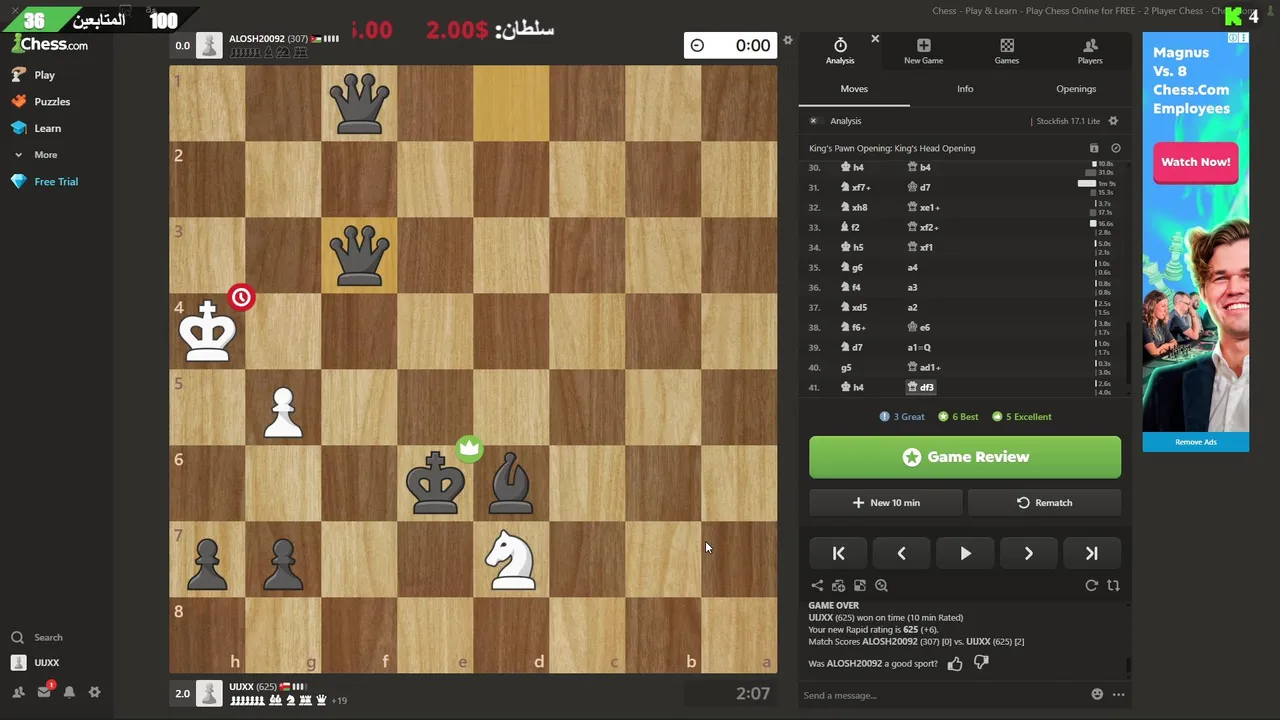Open sidebar settings gear icon
Image resolution: width=1280 pixels, height=720 pixels.
[x=95, y=692]
